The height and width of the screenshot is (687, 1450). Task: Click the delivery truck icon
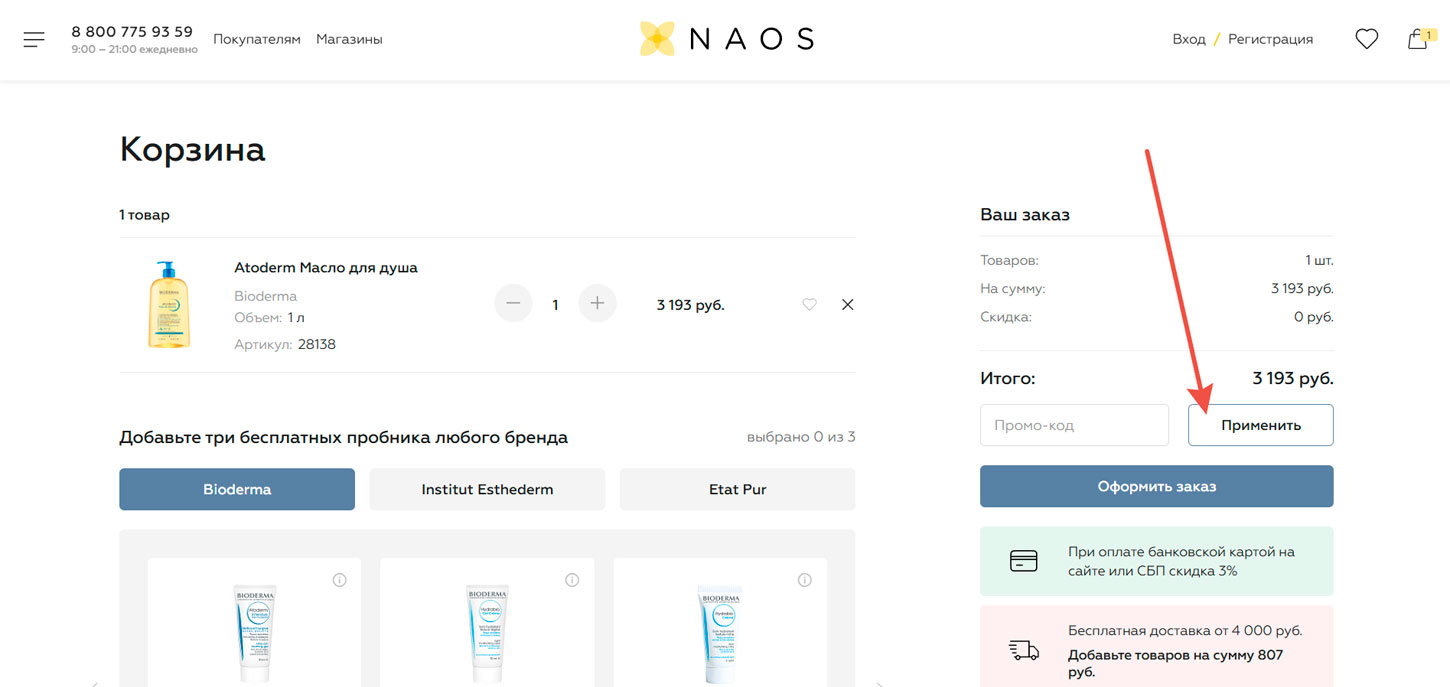click(1024, 650)
